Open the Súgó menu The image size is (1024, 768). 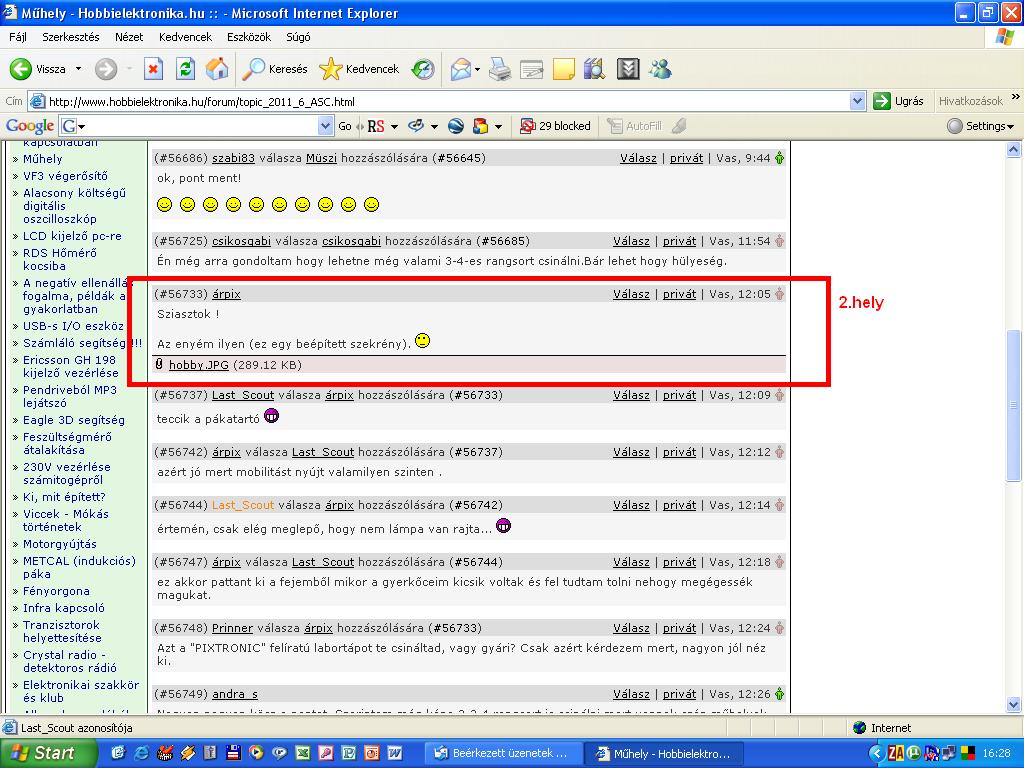[298, 37]
